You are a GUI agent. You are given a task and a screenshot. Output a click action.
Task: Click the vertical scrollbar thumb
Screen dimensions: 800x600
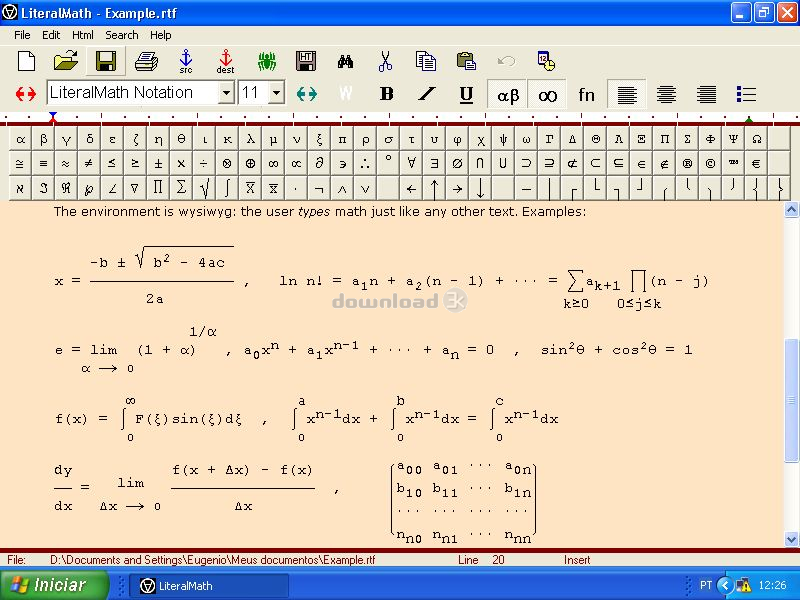click(x=791, y=400)
